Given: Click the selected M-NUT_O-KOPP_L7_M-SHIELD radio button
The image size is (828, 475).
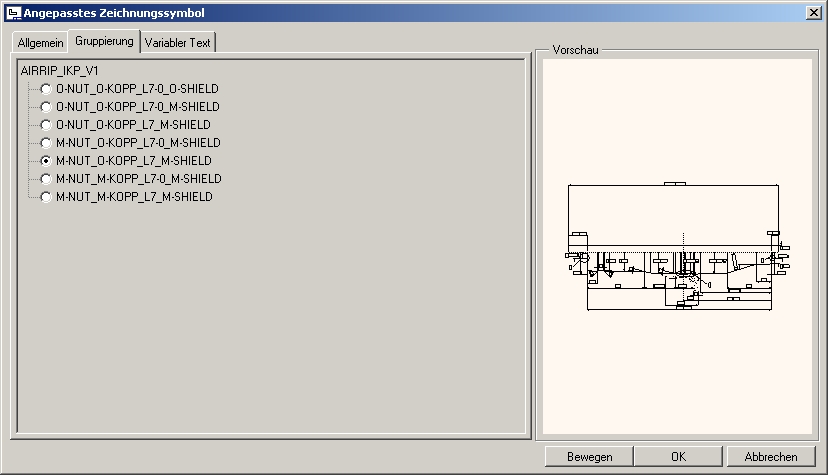Looking at the screenshot, I should 46,161.
